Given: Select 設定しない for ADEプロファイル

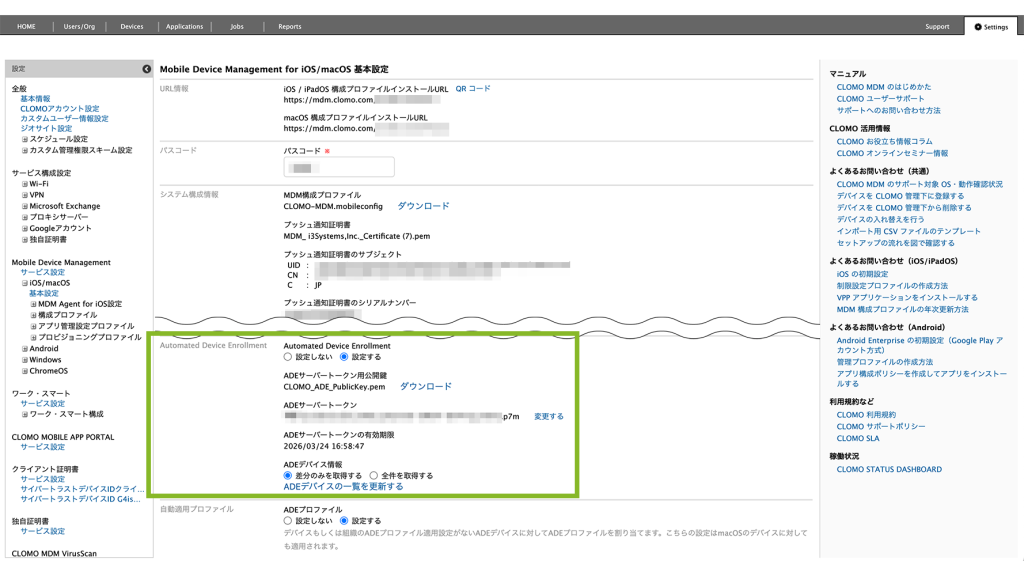Looking at the screenshot, I should point(287,521).
